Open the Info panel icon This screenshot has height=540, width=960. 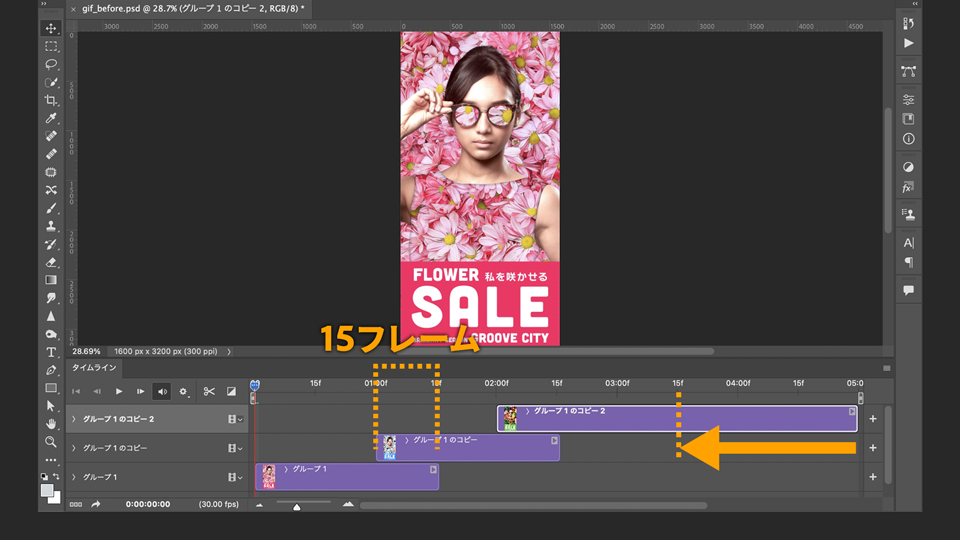click(909, 139)
